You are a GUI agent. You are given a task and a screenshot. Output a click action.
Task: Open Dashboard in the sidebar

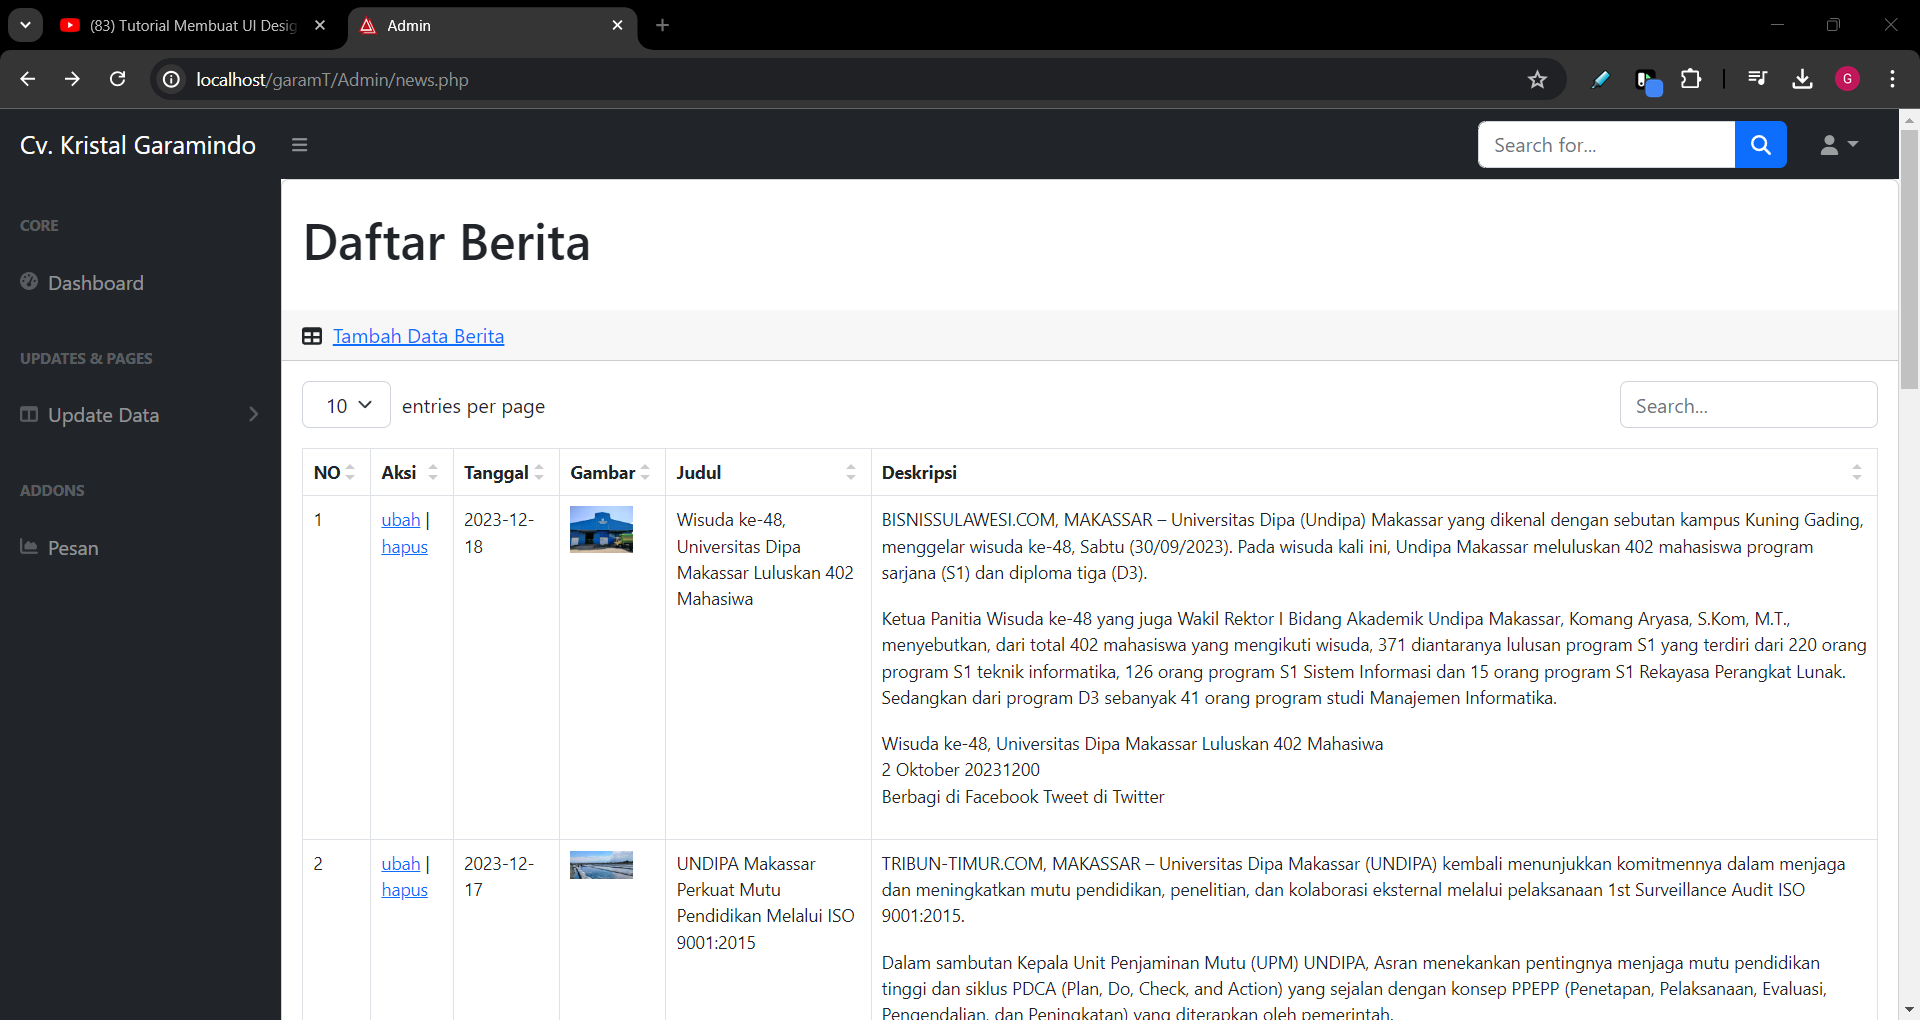(x=96, y=283)
